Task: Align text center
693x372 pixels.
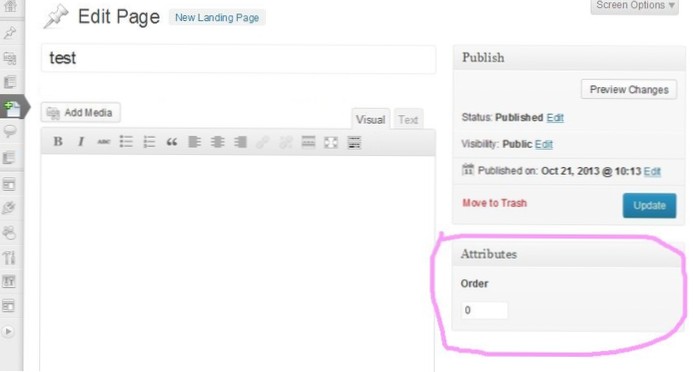Action: (x=217, y=142)
